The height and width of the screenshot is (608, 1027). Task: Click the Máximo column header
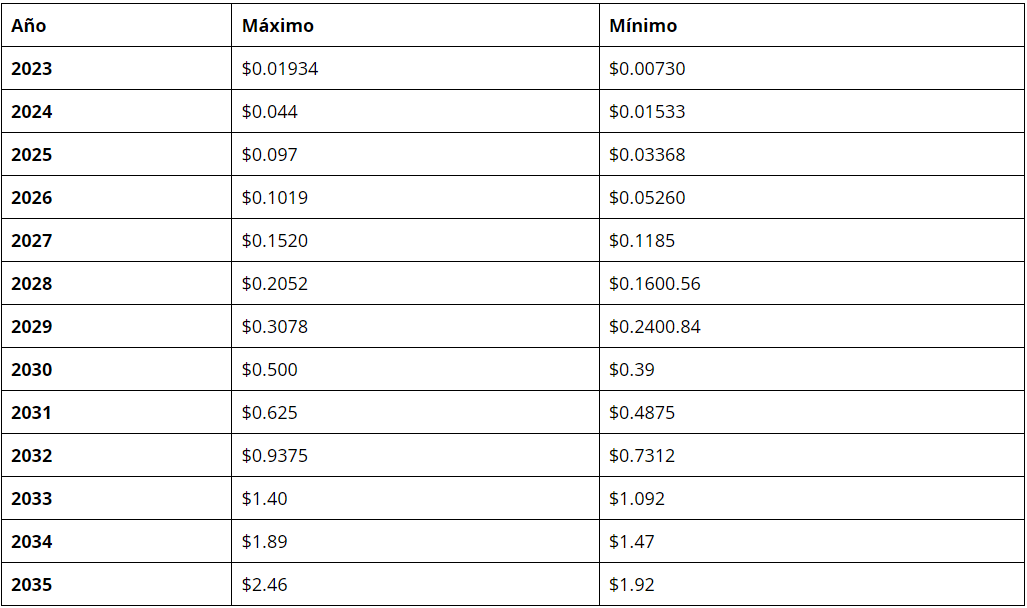coord(278,26)
